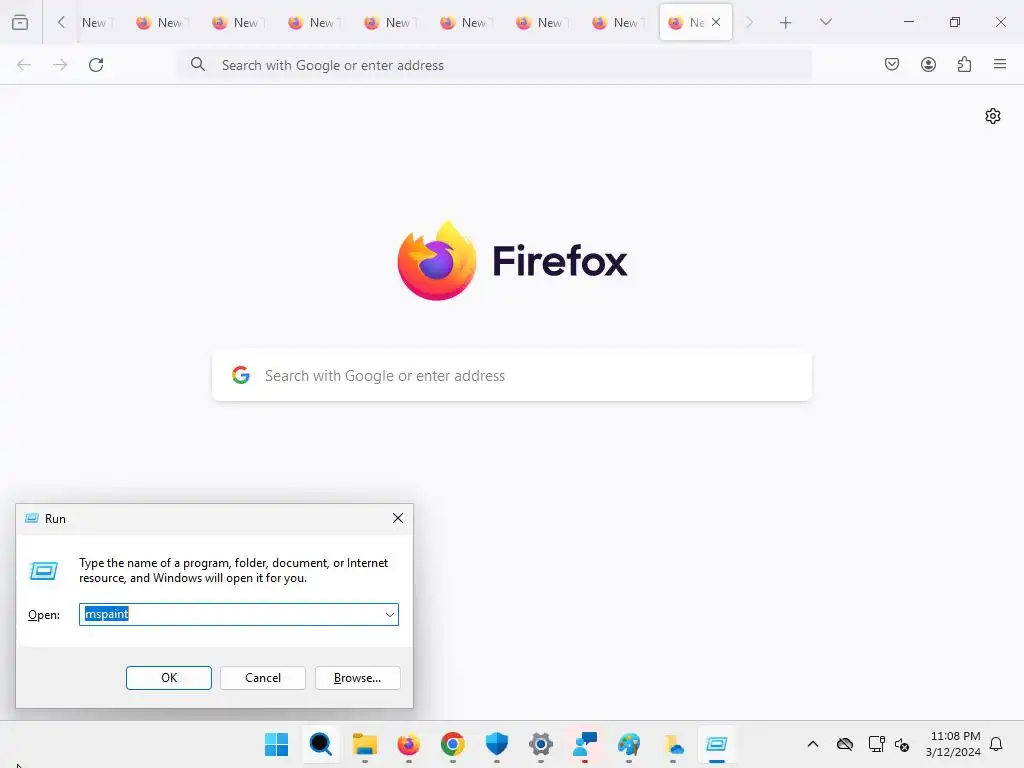Click the Open field containing mspaint

239,615
